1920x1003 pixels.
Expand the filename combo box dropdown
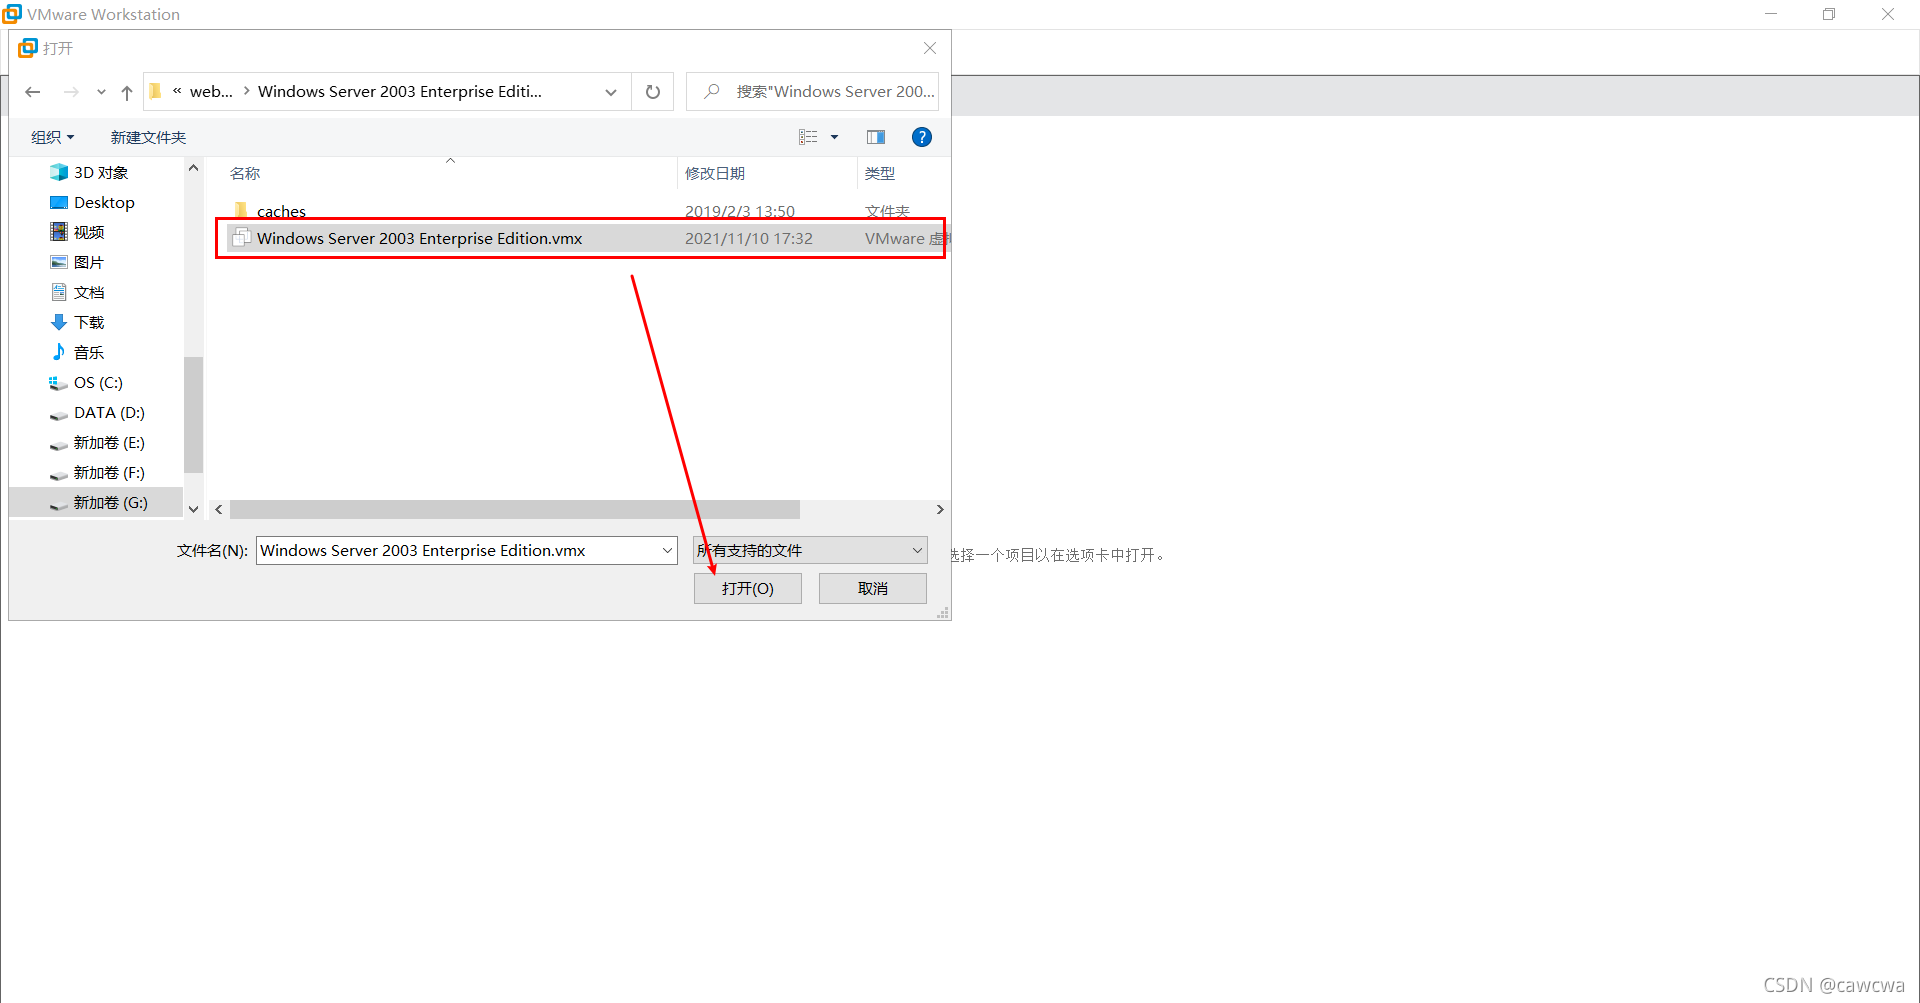coord(667,550)
